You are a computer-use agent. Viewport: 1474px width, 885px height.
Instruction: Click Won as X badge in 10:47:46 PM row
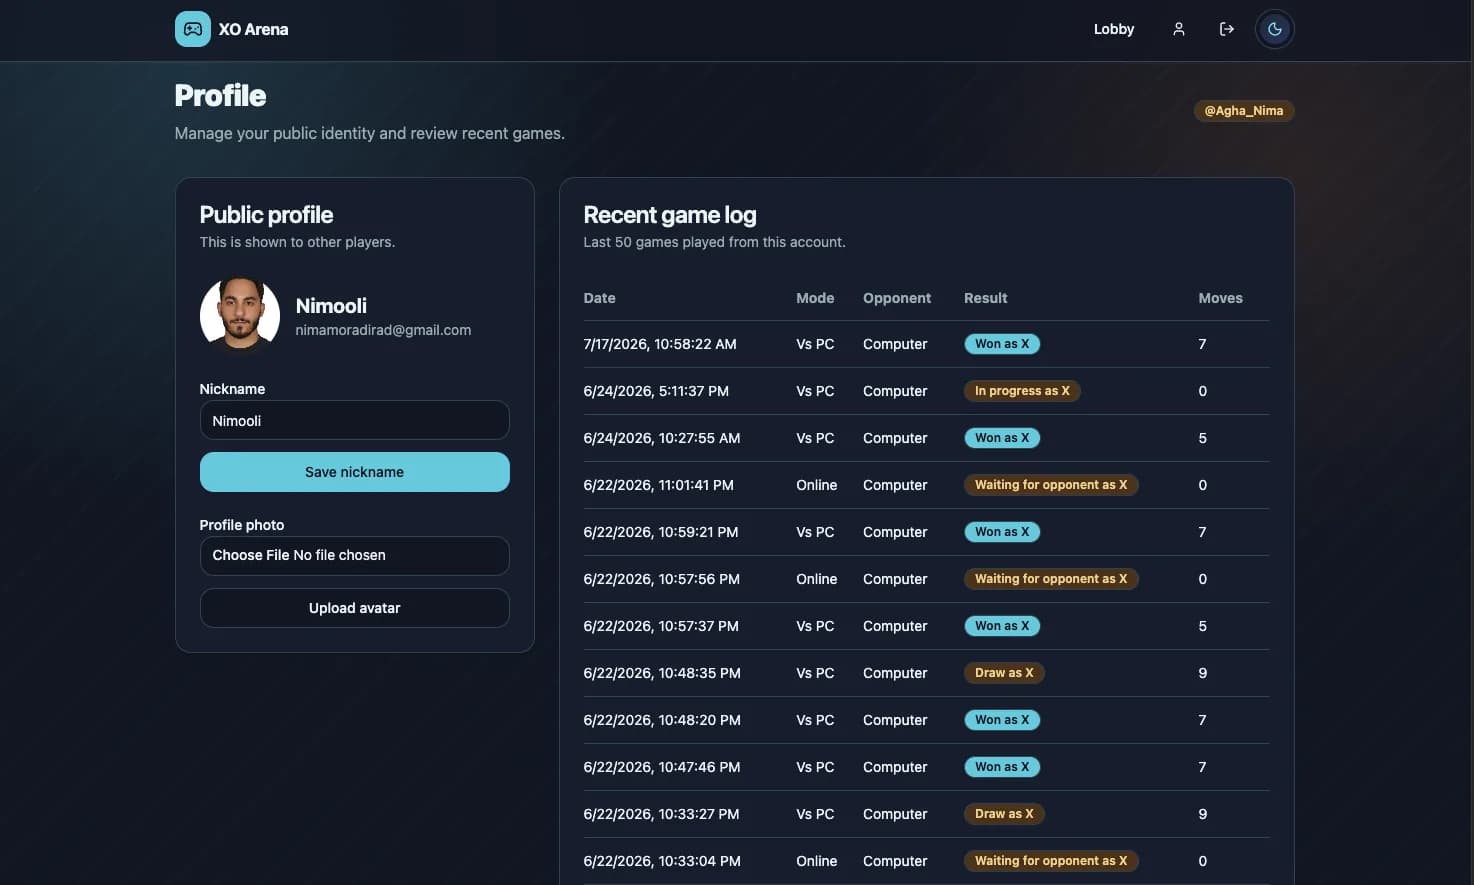(x=1002, y=767)
